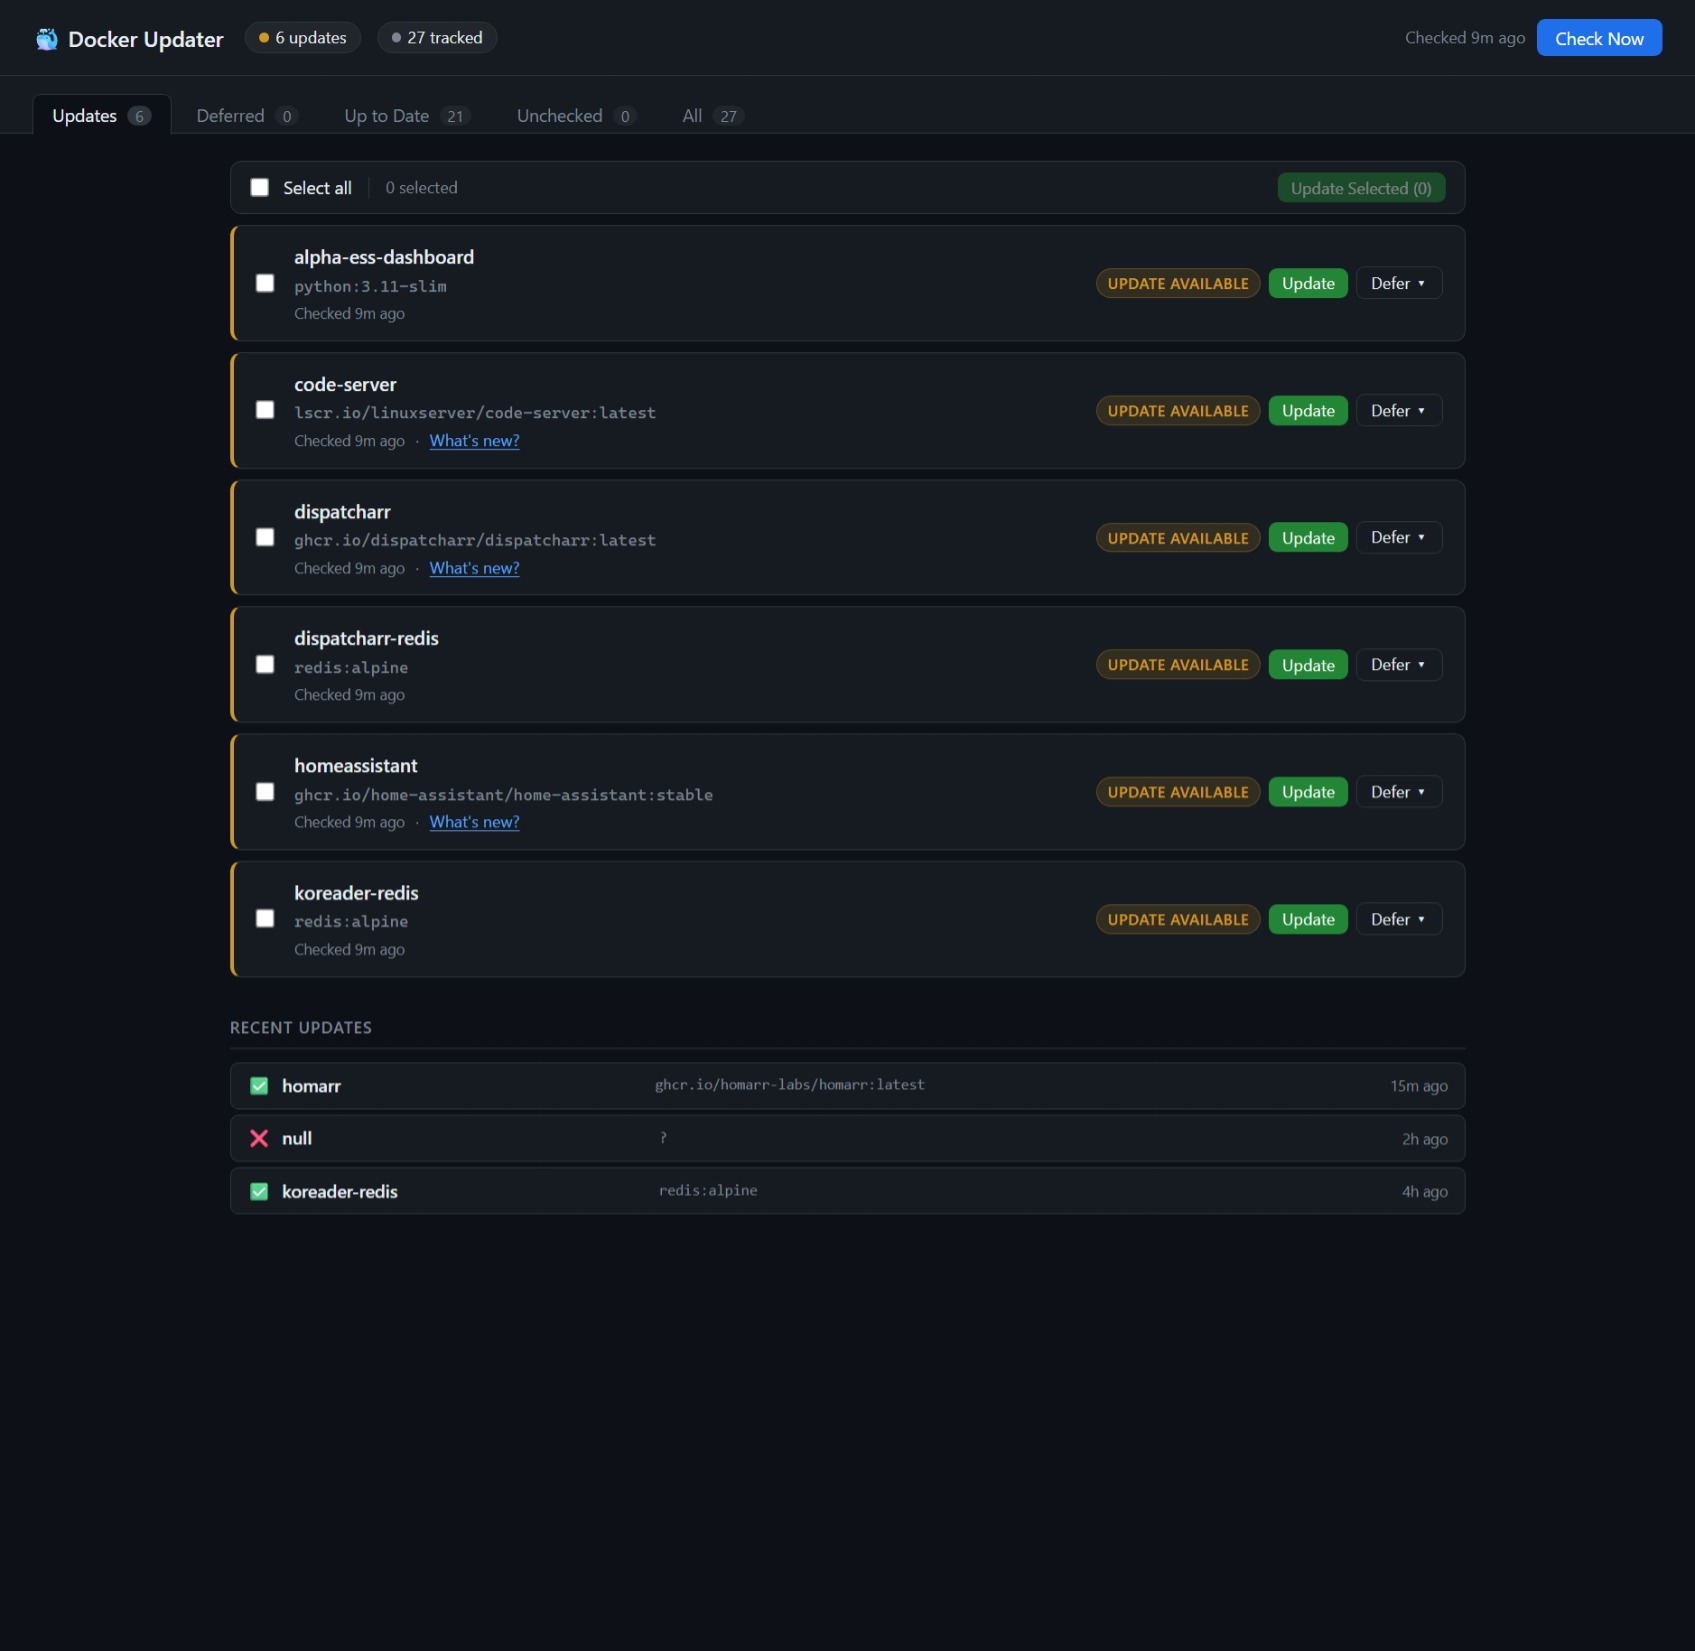This screenshot has width=1695, height=1651.
Task: Click green success icon in koreader-redis recent row
Action: point(259,1191)
